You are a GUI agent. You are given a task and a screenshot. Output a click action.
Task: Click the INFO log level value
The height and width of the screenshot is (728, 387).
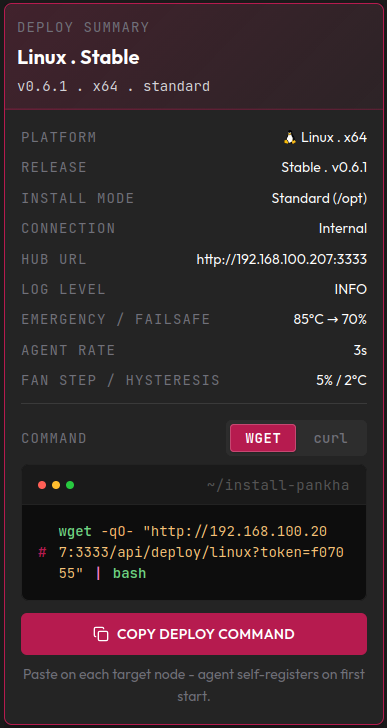(x=351, y=289)
